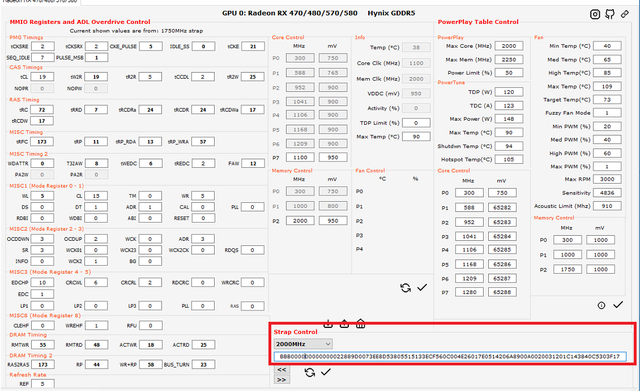Select the REF refresh rate field

tap(42, 384)
